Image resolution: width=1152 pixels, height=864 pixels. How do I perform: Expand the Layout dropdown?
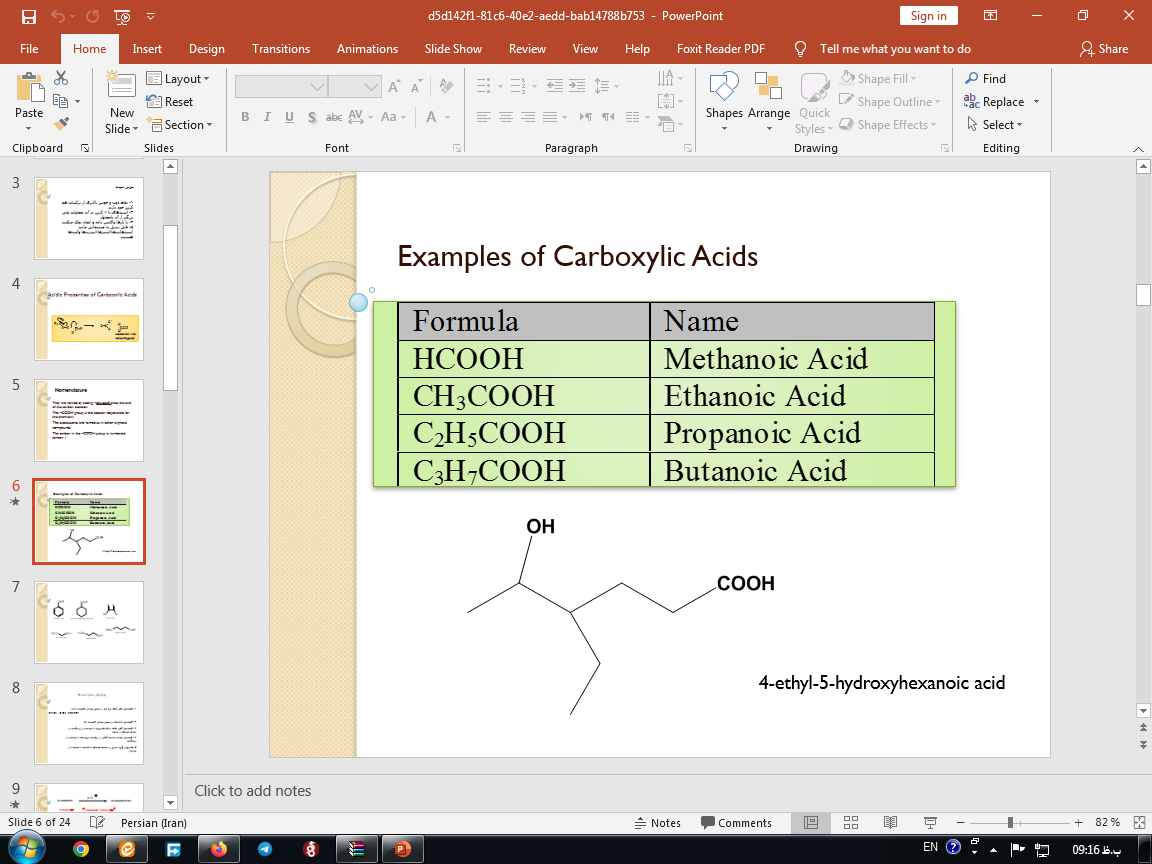pos(178,78)
